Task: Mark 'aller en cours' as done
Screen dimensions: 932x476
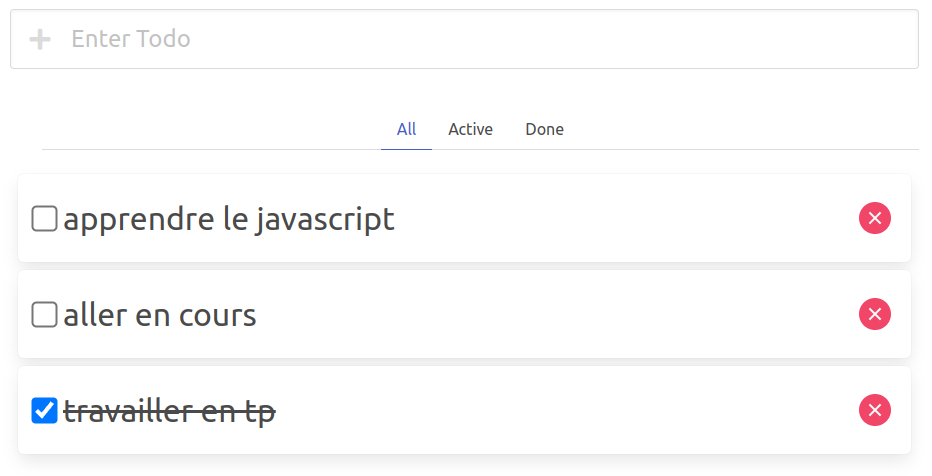Action: pyautogui.click(x=44, y=315)
